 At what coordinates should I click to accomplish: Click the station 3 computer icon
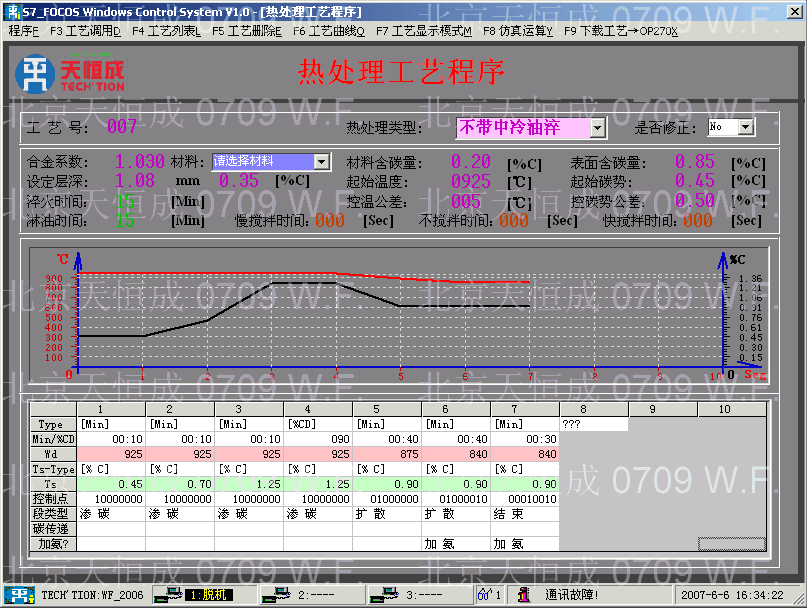(x=380, y=595)
